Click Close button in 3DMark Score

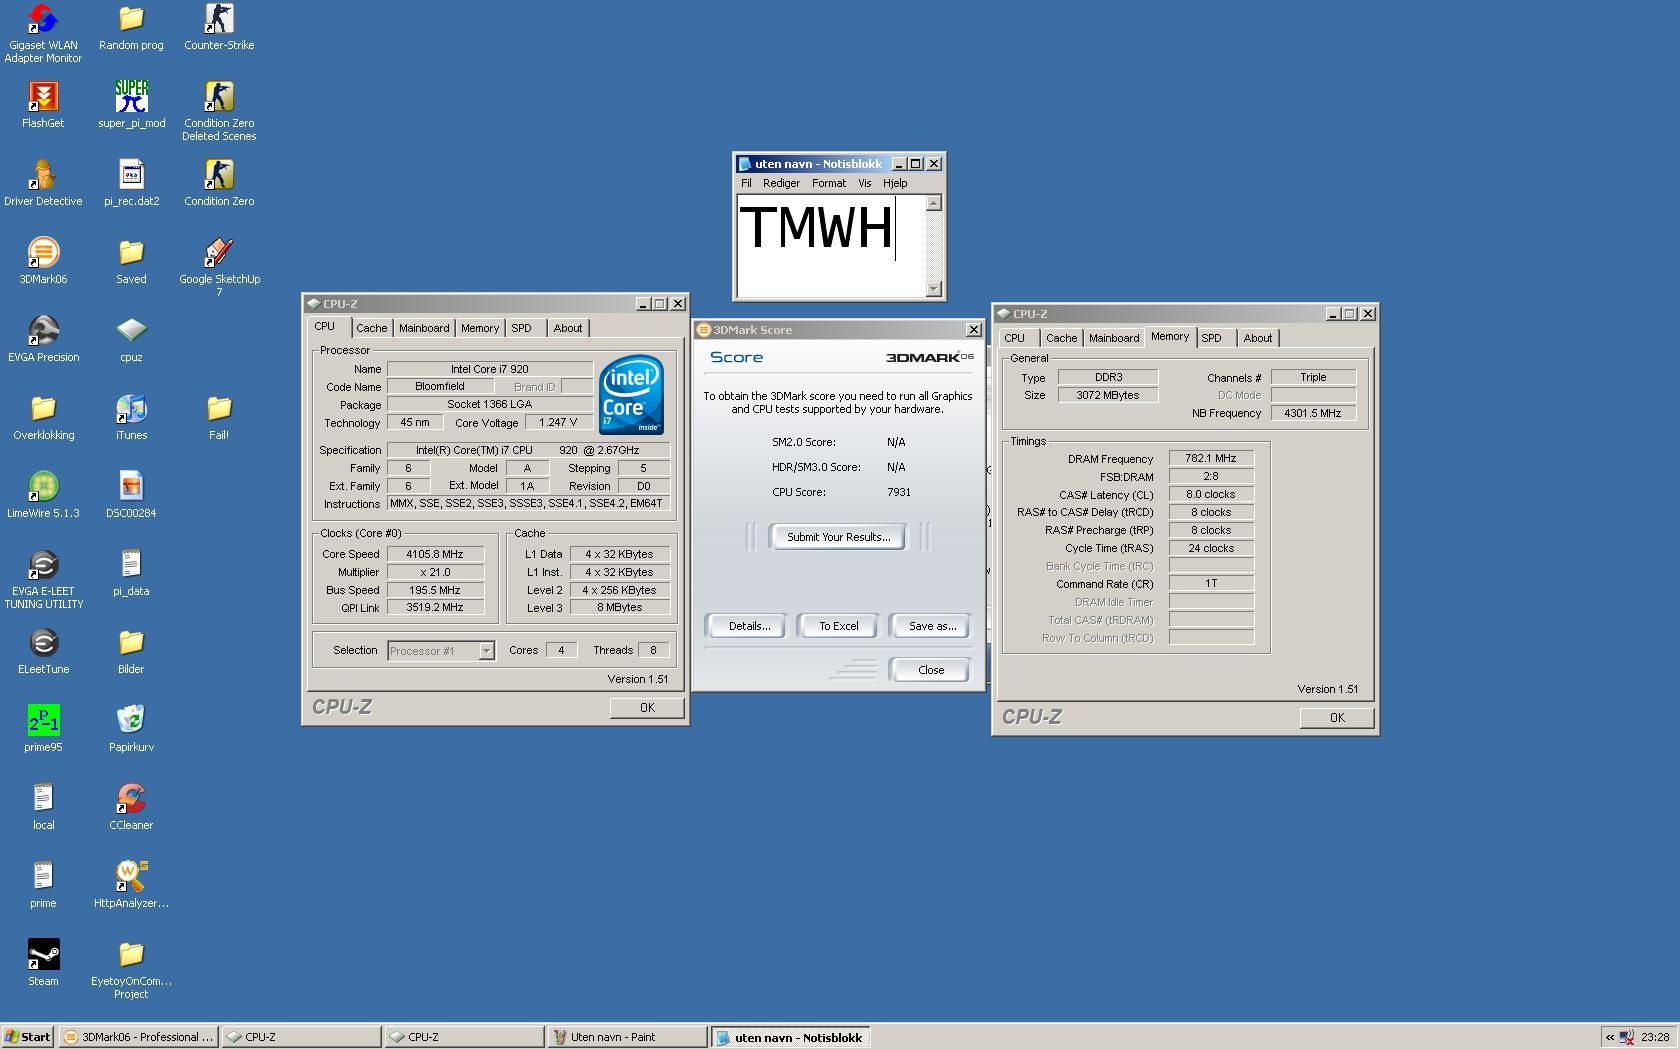coord(931,670)
